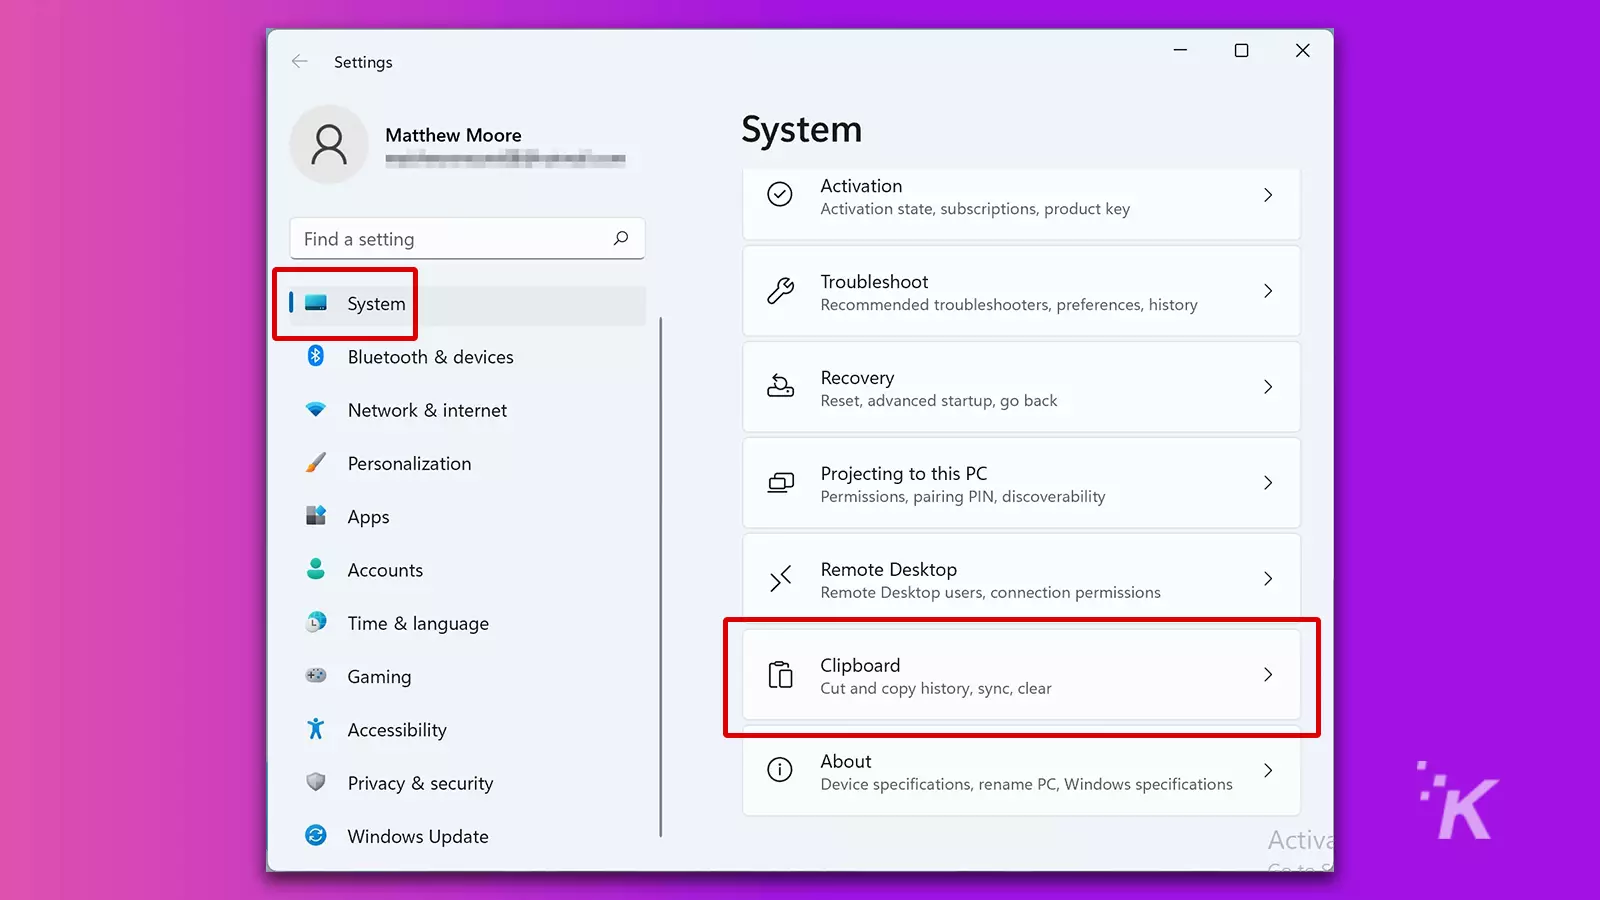
Task: Maximize the Settings window
Action: pos(1241,50)
